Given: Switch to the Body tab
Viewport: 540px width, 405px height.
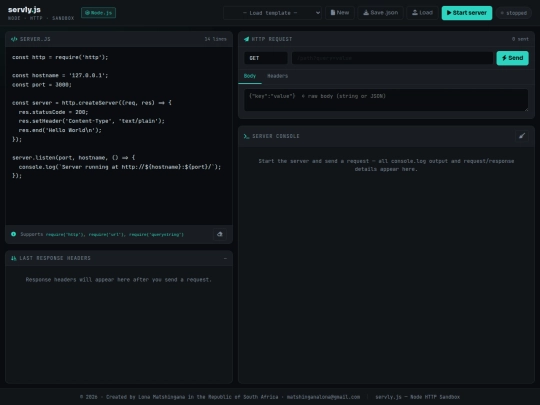Looking at the screenshot, I should pos(250,76).
